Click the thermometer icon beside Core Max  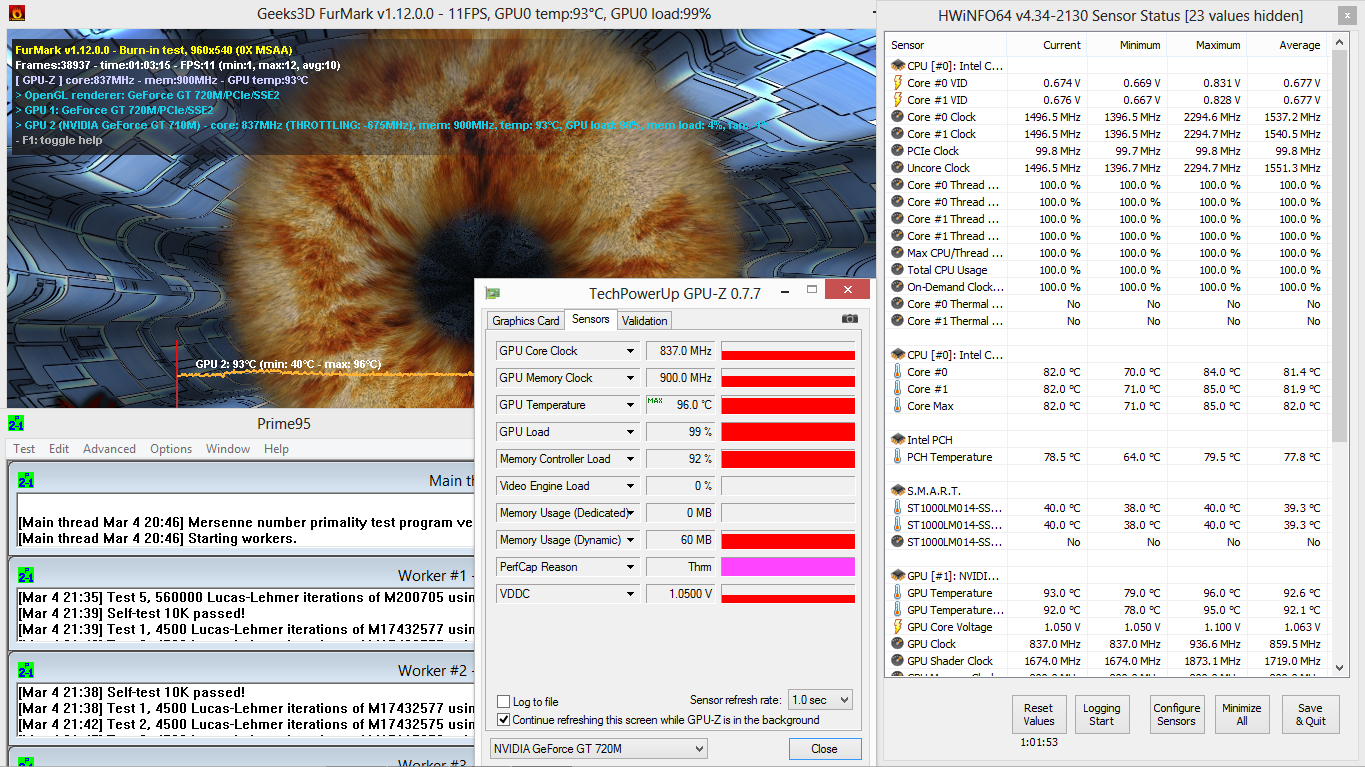point(897,406)
